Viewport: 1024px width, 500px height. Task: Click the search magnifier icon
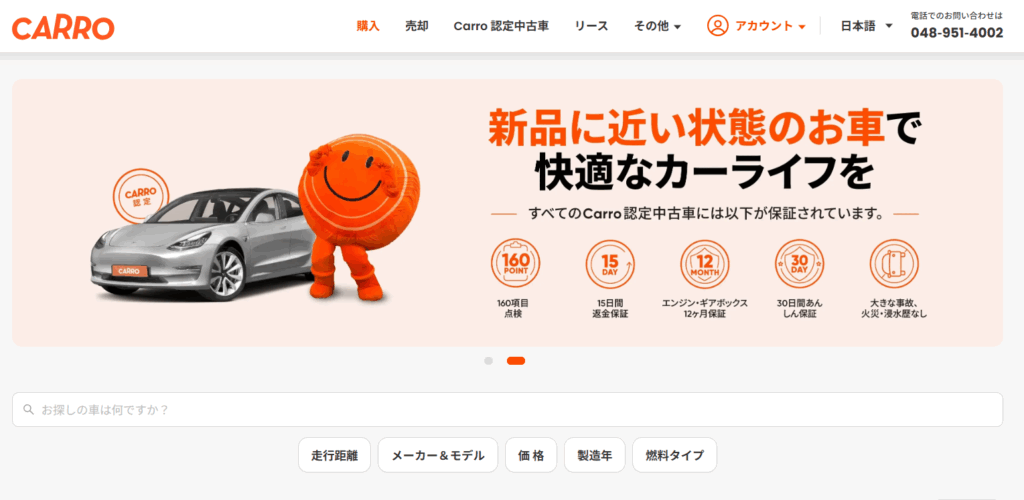28,409
